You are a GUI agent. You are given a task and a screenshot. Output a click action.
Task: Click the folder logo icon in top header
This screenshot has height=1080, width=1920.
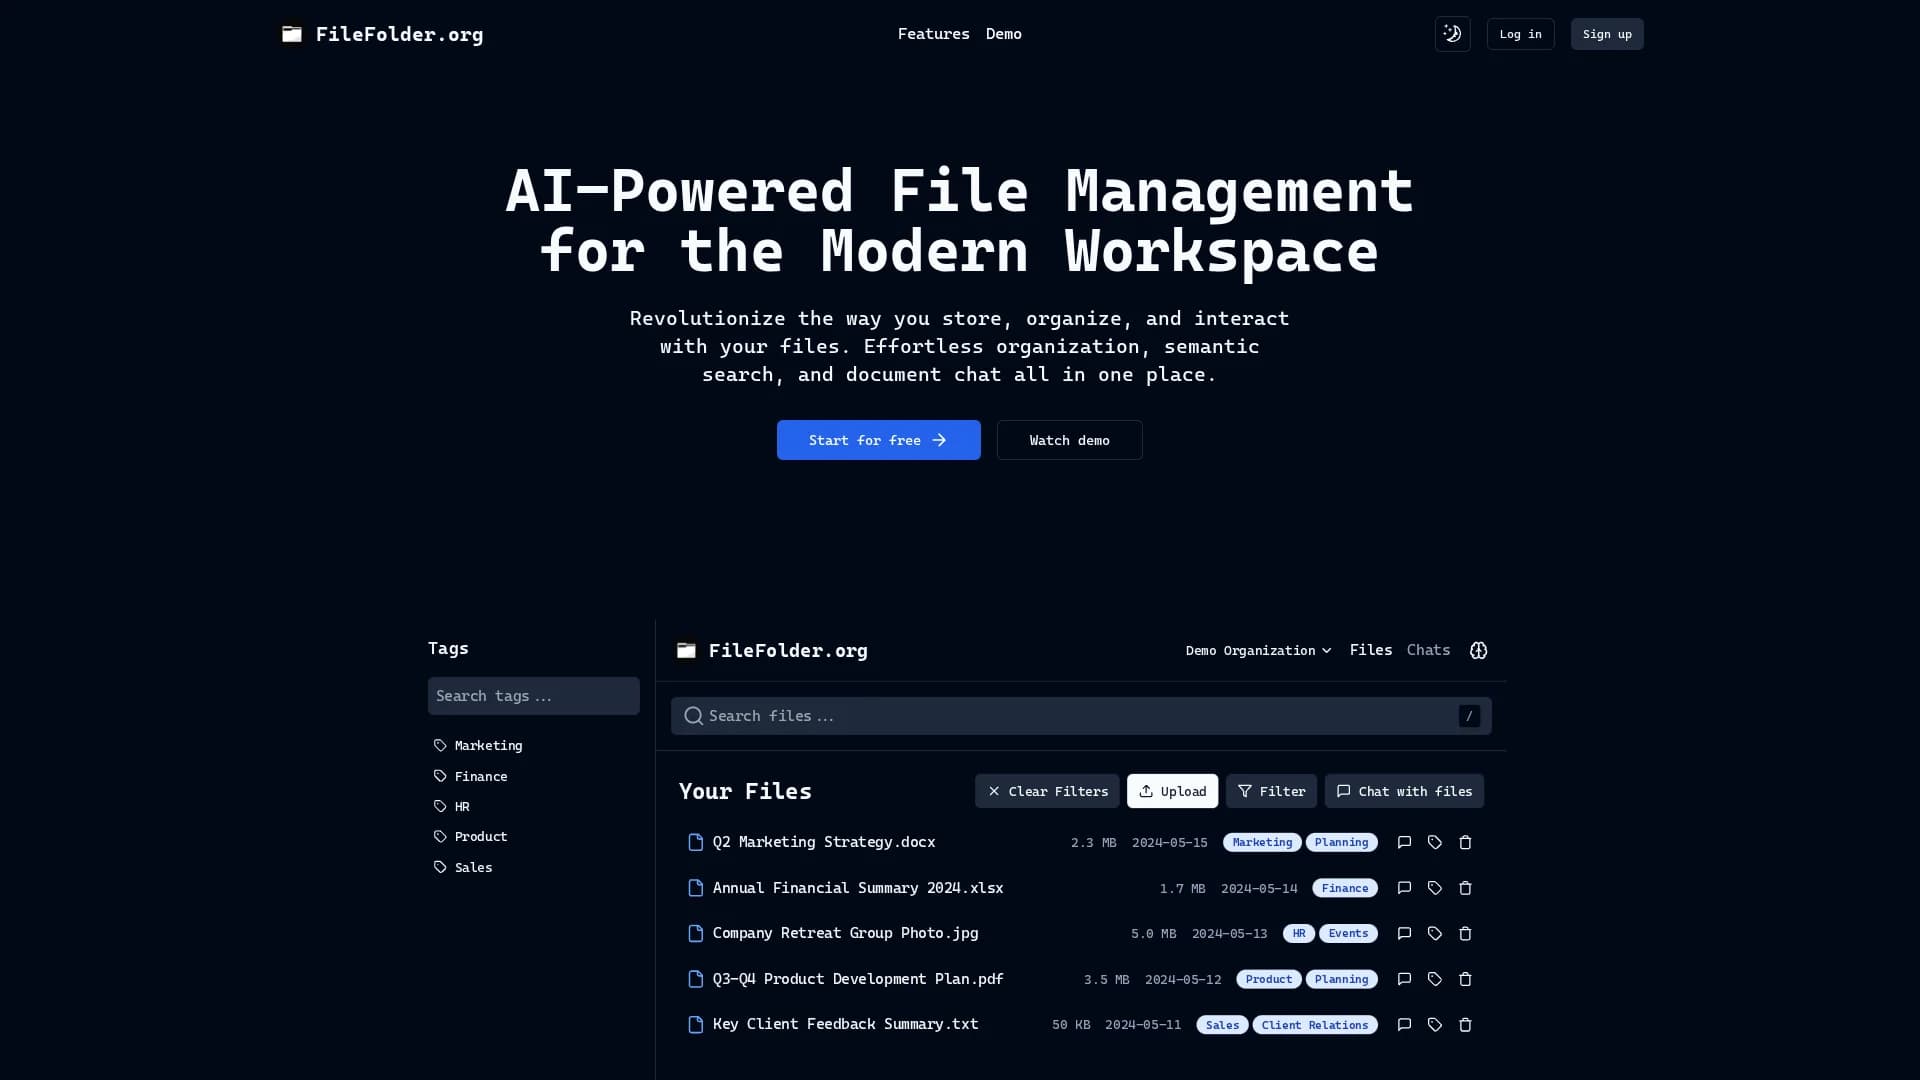coord(292,34)
